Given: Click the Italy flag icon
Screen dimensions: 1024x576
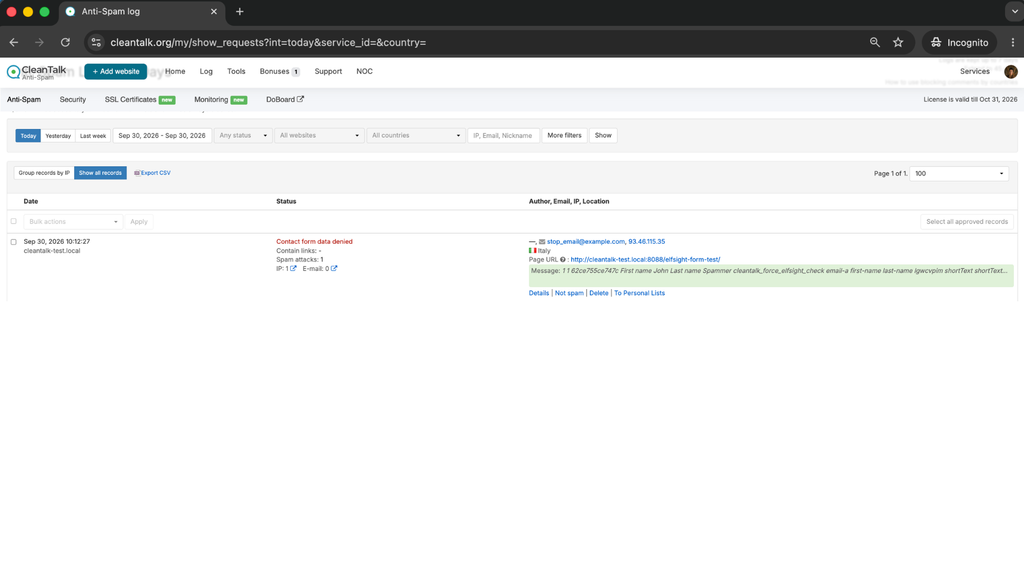Looking at the screenshot, I should click(x=532, y=251).
